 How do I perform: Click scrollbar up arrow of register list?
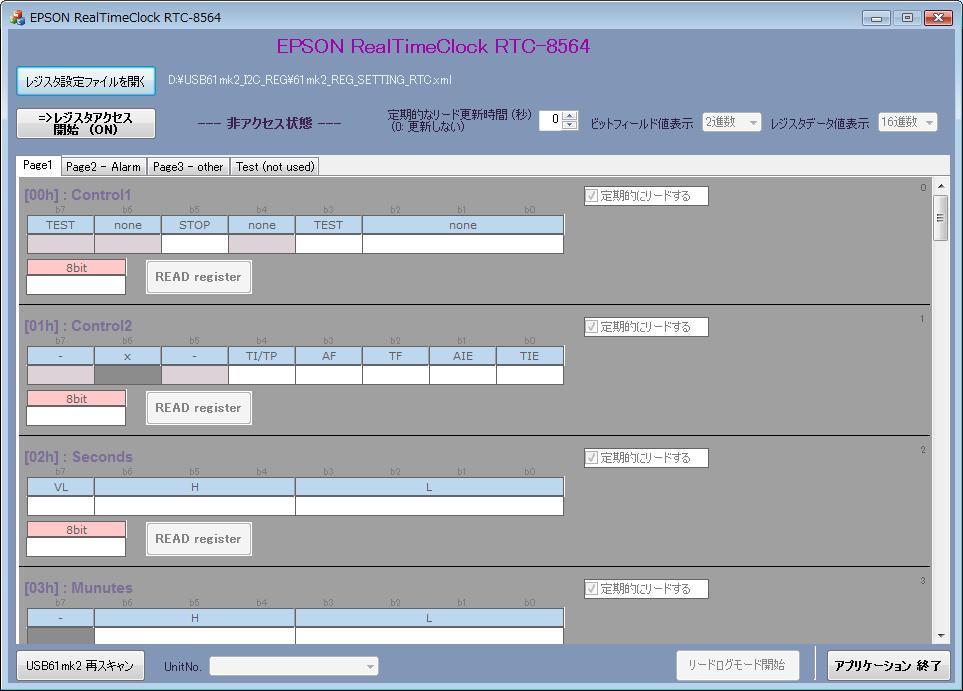click(941, 185)
